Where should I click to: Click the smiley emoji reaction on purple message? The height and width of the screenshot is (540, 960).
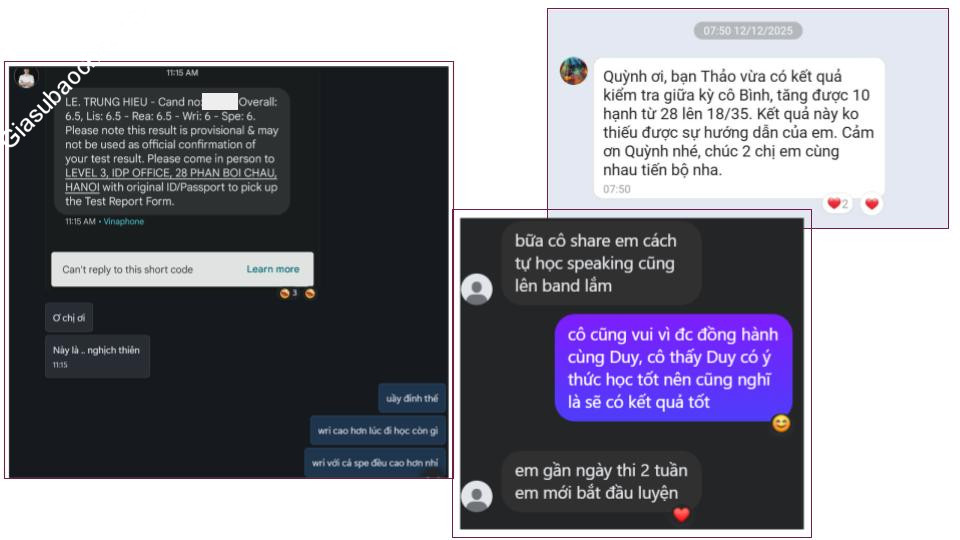coord(781,423)
